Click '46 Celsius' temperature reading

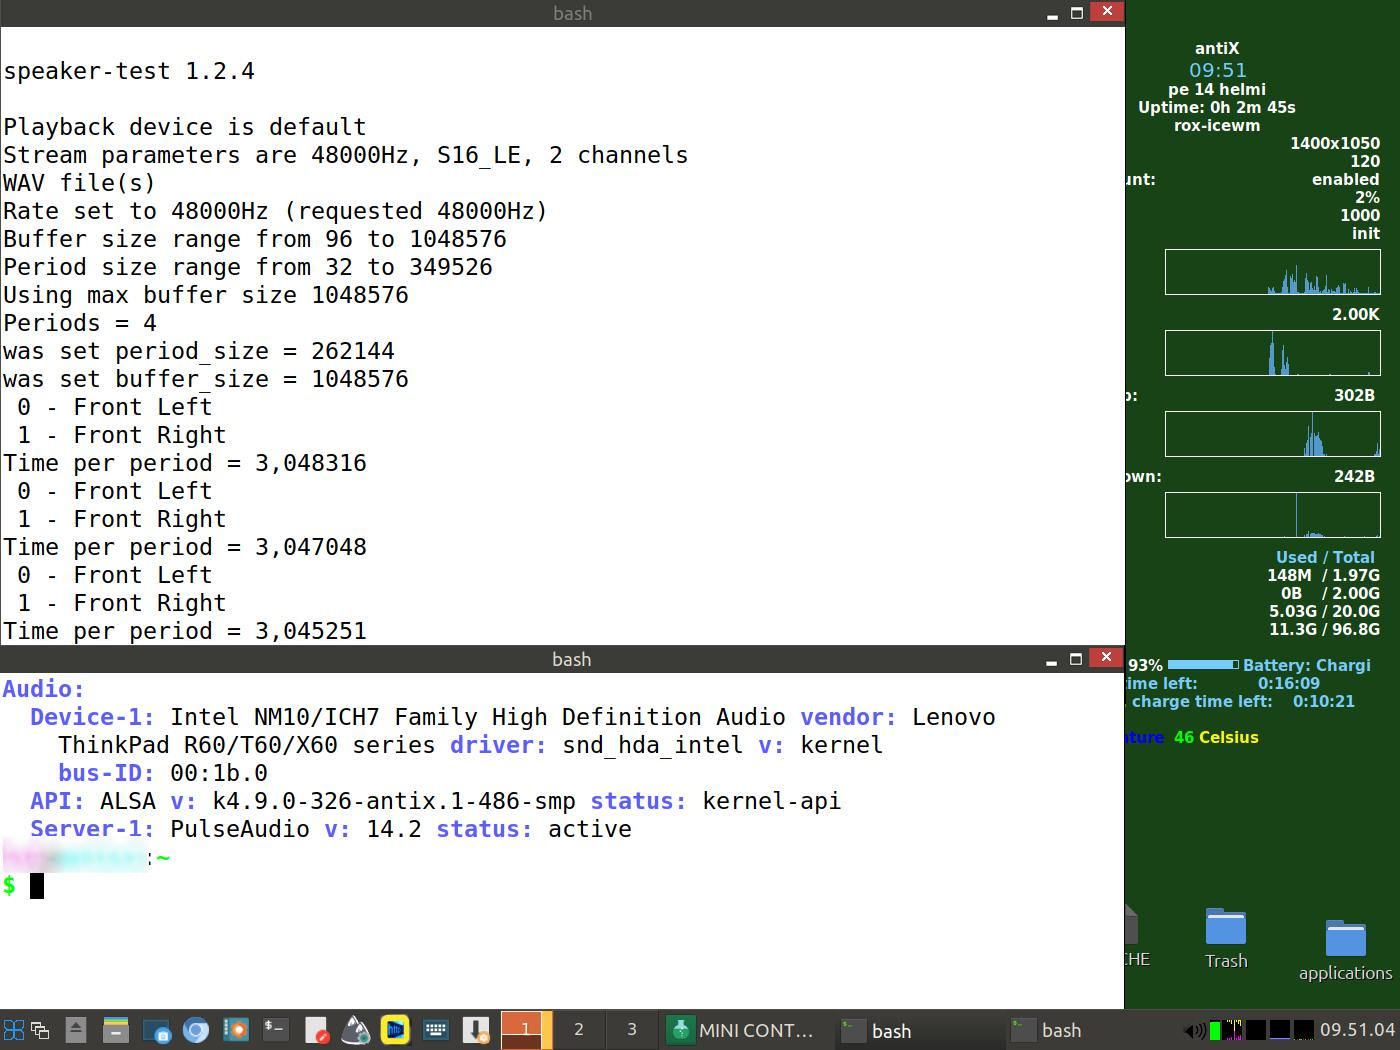pyautogui.click(x=1216, y=737)
